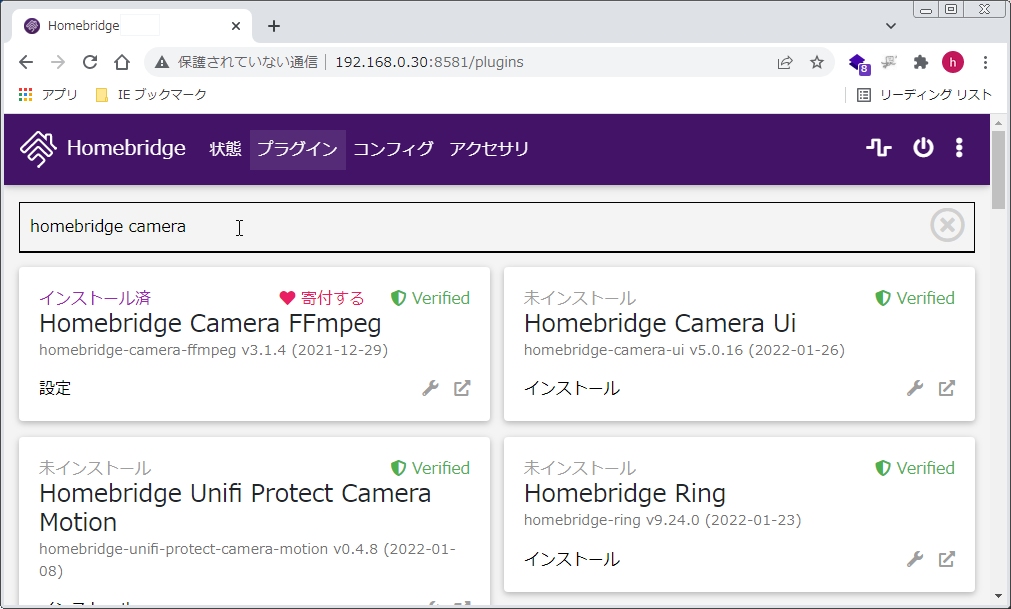This screenshot has width=1011, height=609.
Task: Click 設定 on Homebridge Camera FFmpeg card
Action: [x=55, y=388]
